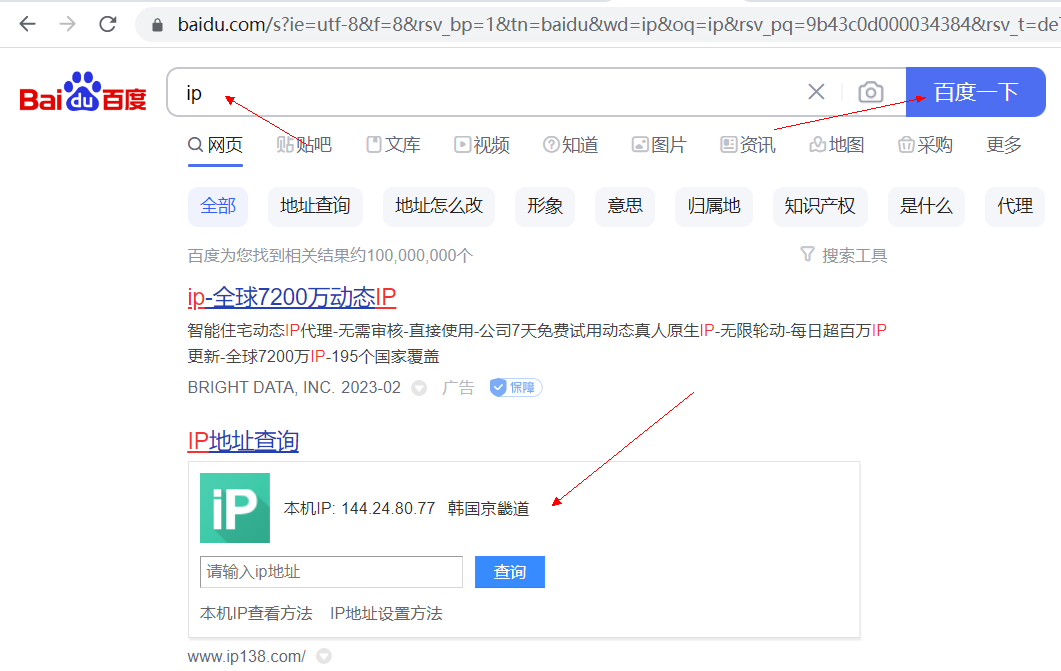Image resolution: width=1061 pixels, height=671 pixels.
Task: Switch to the 视频 tab
Action: [482, 145]
